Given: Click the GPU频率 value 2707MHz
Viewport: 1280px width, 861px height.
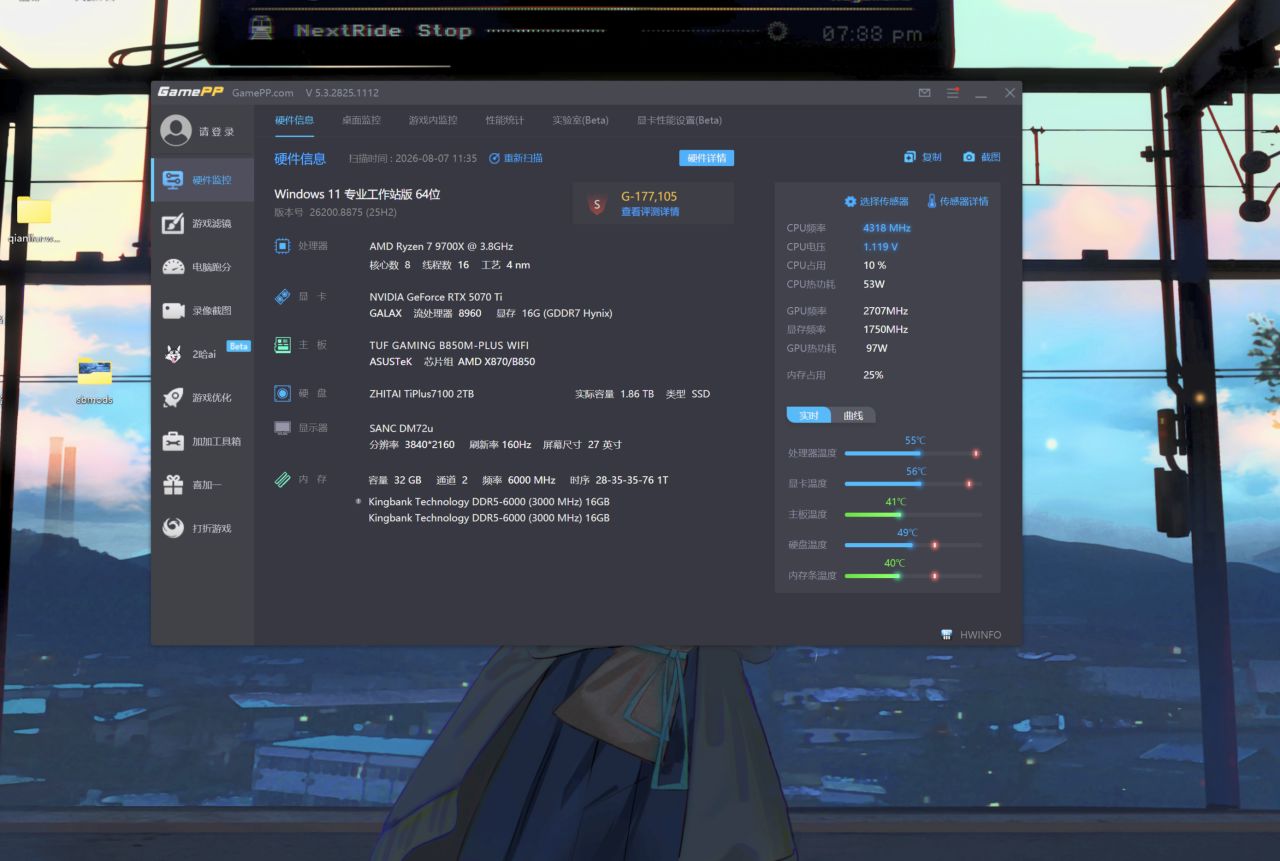Looking at the screenshot, I should pyautogui.click(x=886, y=311).
